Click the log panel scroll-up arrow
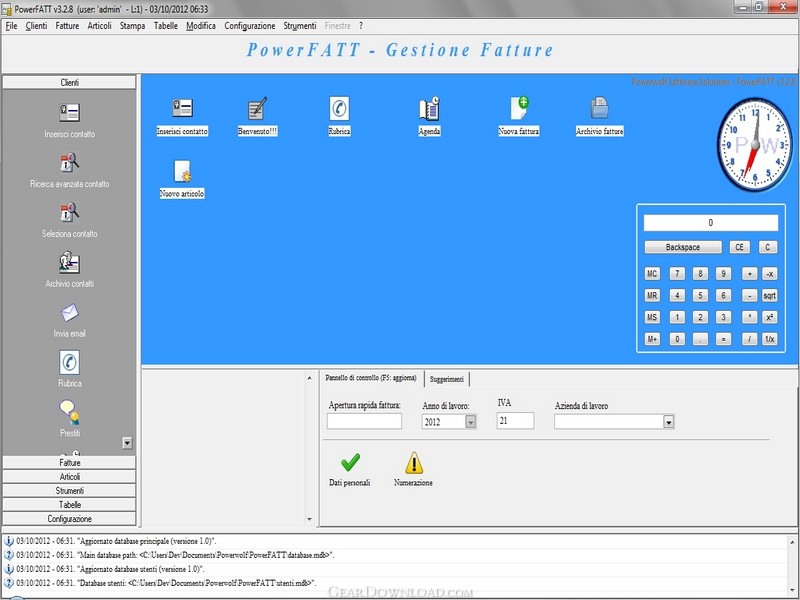Viewport: 800px width, 600px height. coord(792,542)
